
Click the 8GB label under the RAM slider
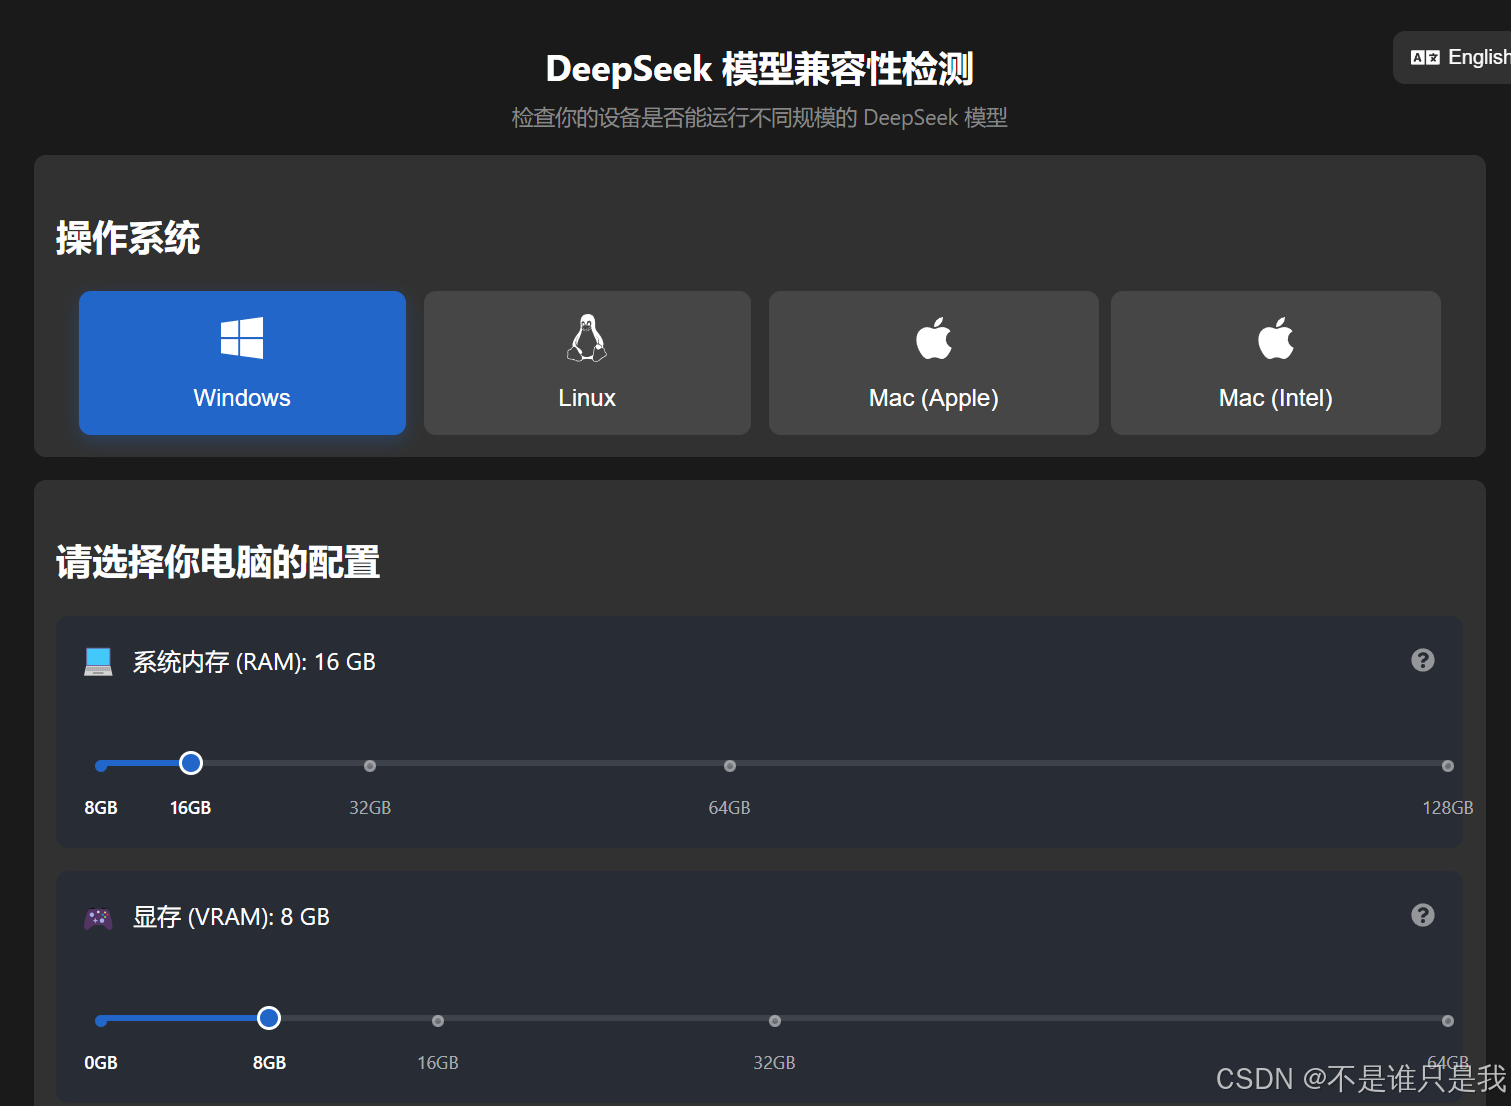pos(101,808)
